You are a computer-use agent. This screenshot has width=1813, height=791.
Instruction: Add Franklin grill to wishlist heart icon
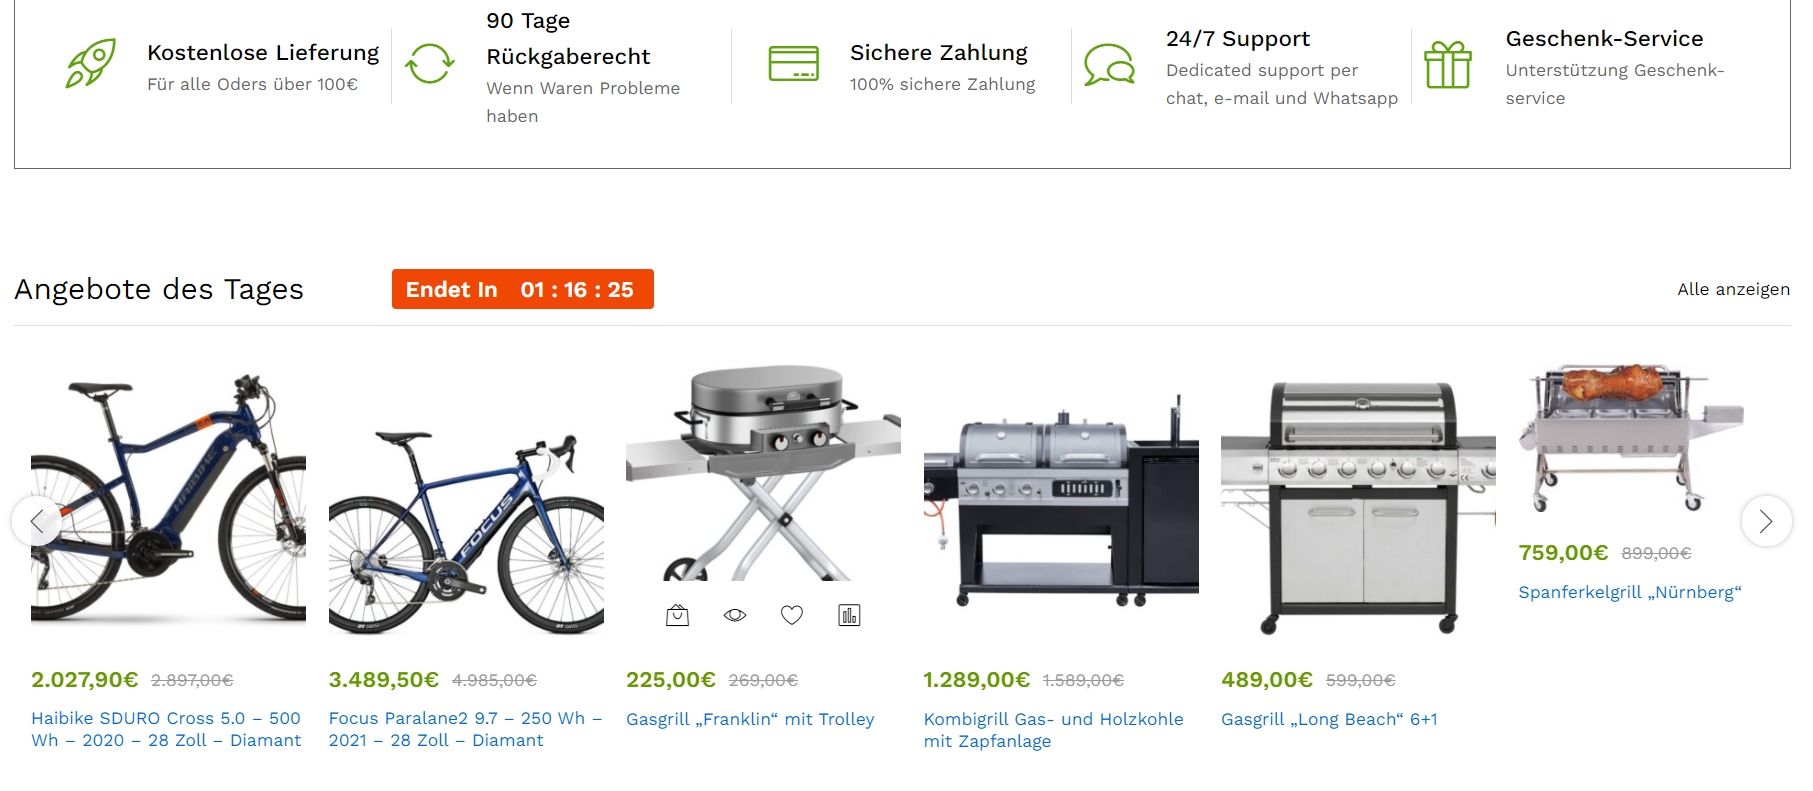click(792, 615)
